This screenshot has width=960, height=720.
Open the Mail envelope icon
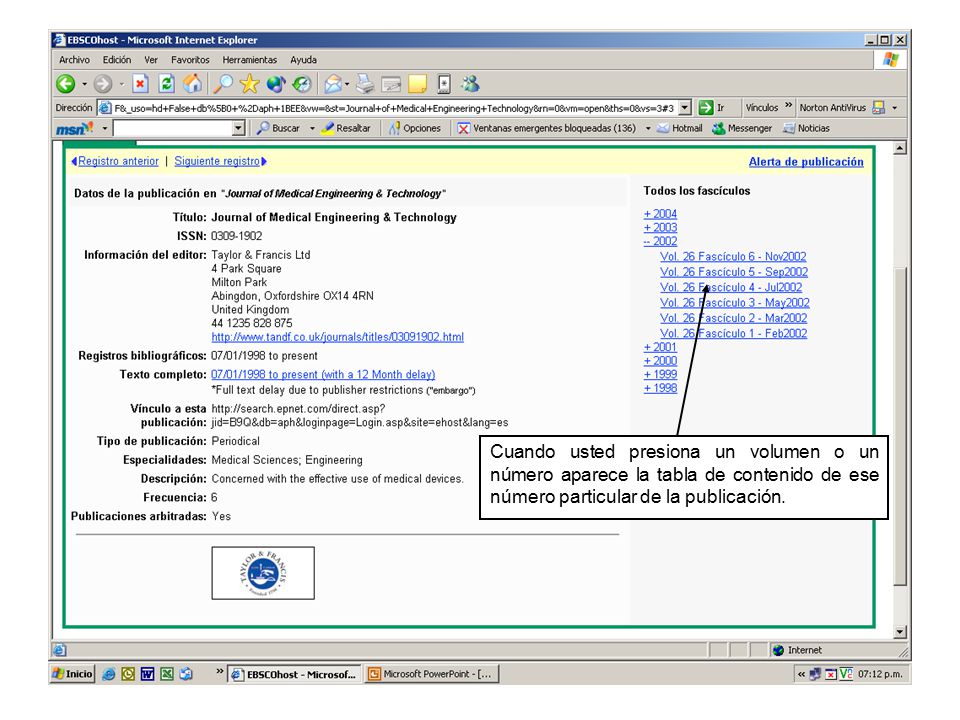(x=333, y=84)
